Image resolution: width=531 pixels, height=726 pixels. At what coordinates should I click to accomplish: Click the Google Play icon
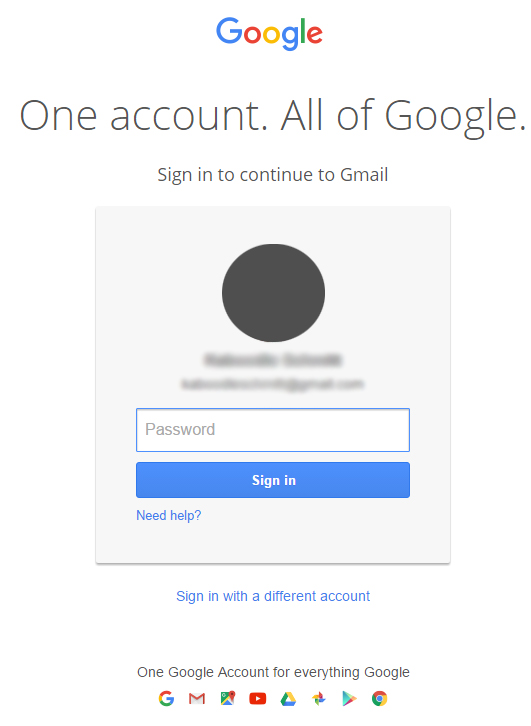(349, 699)
